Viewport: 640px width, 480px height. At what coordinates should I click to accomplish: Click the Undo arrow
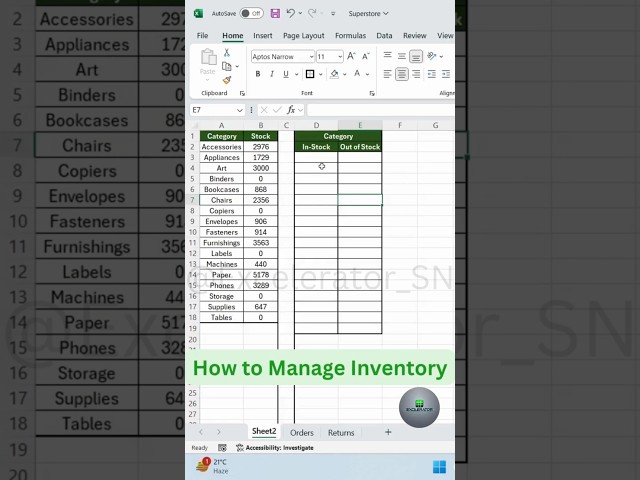290,13
